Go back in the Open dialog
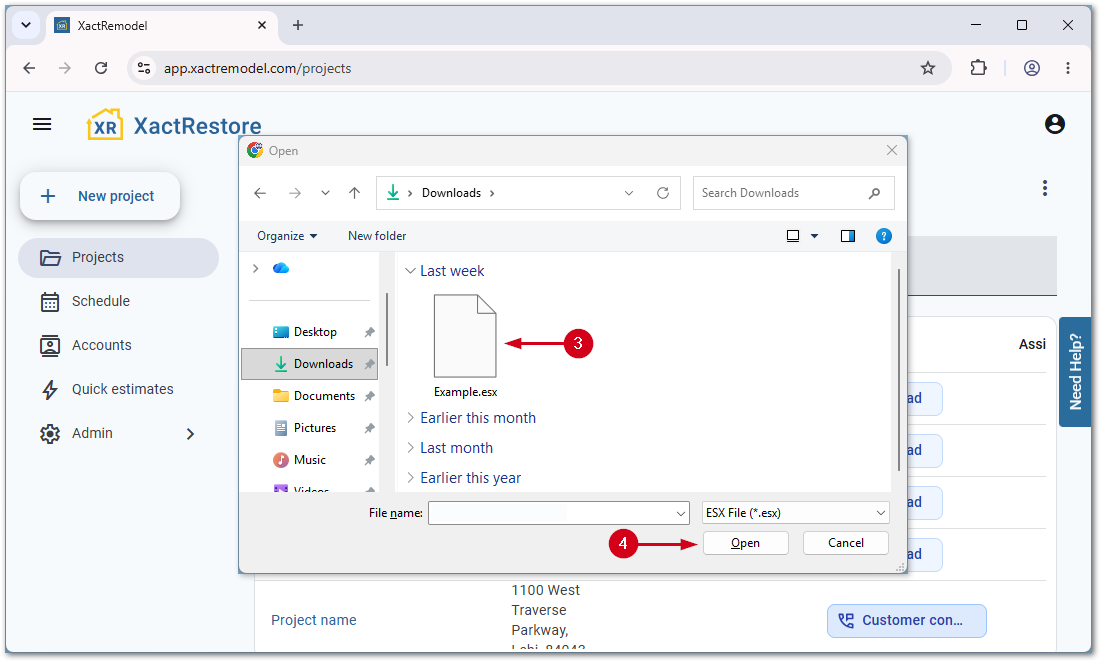1101x662 pixels. (x=260, y=193)
